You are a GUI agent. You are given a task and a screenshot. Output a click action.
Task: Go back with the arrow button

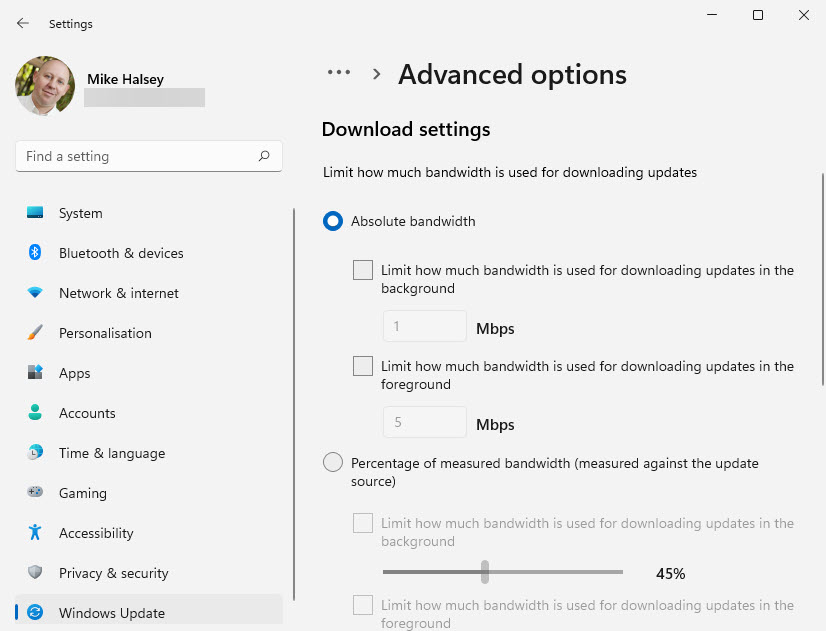[23, 23]
